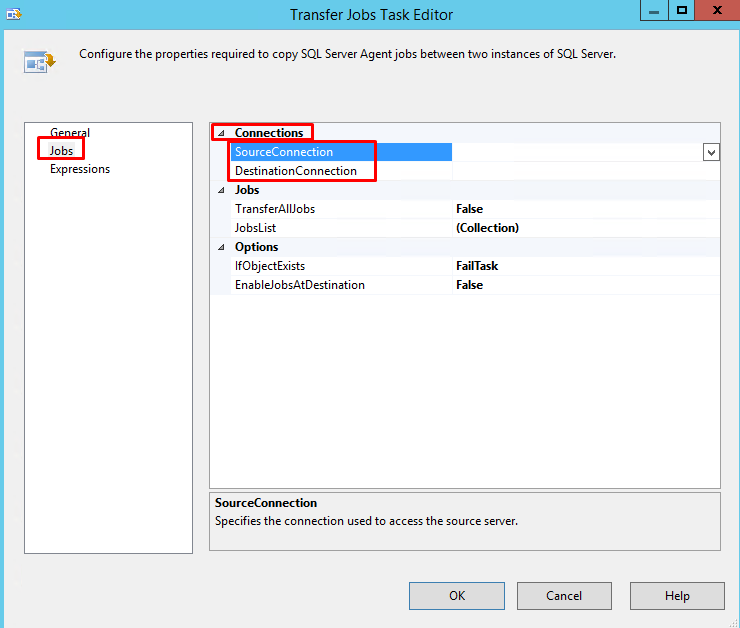Select the DestinationConnection property row
The height and width of the screenshot is (628, 740).
coord(296,171)
